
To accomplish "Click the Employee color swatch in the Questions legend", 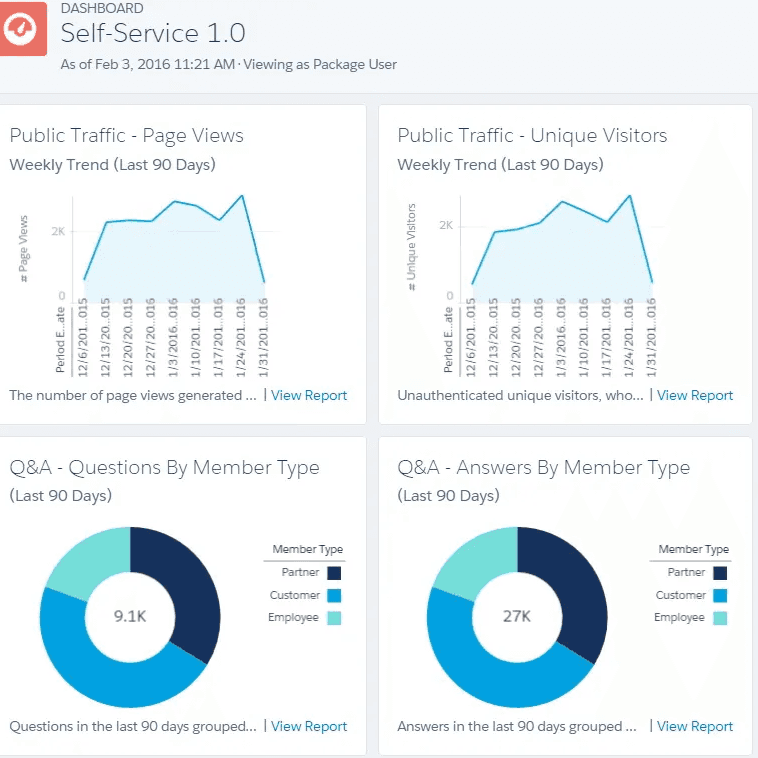I will pyautogui.click(x=334, y=618).
